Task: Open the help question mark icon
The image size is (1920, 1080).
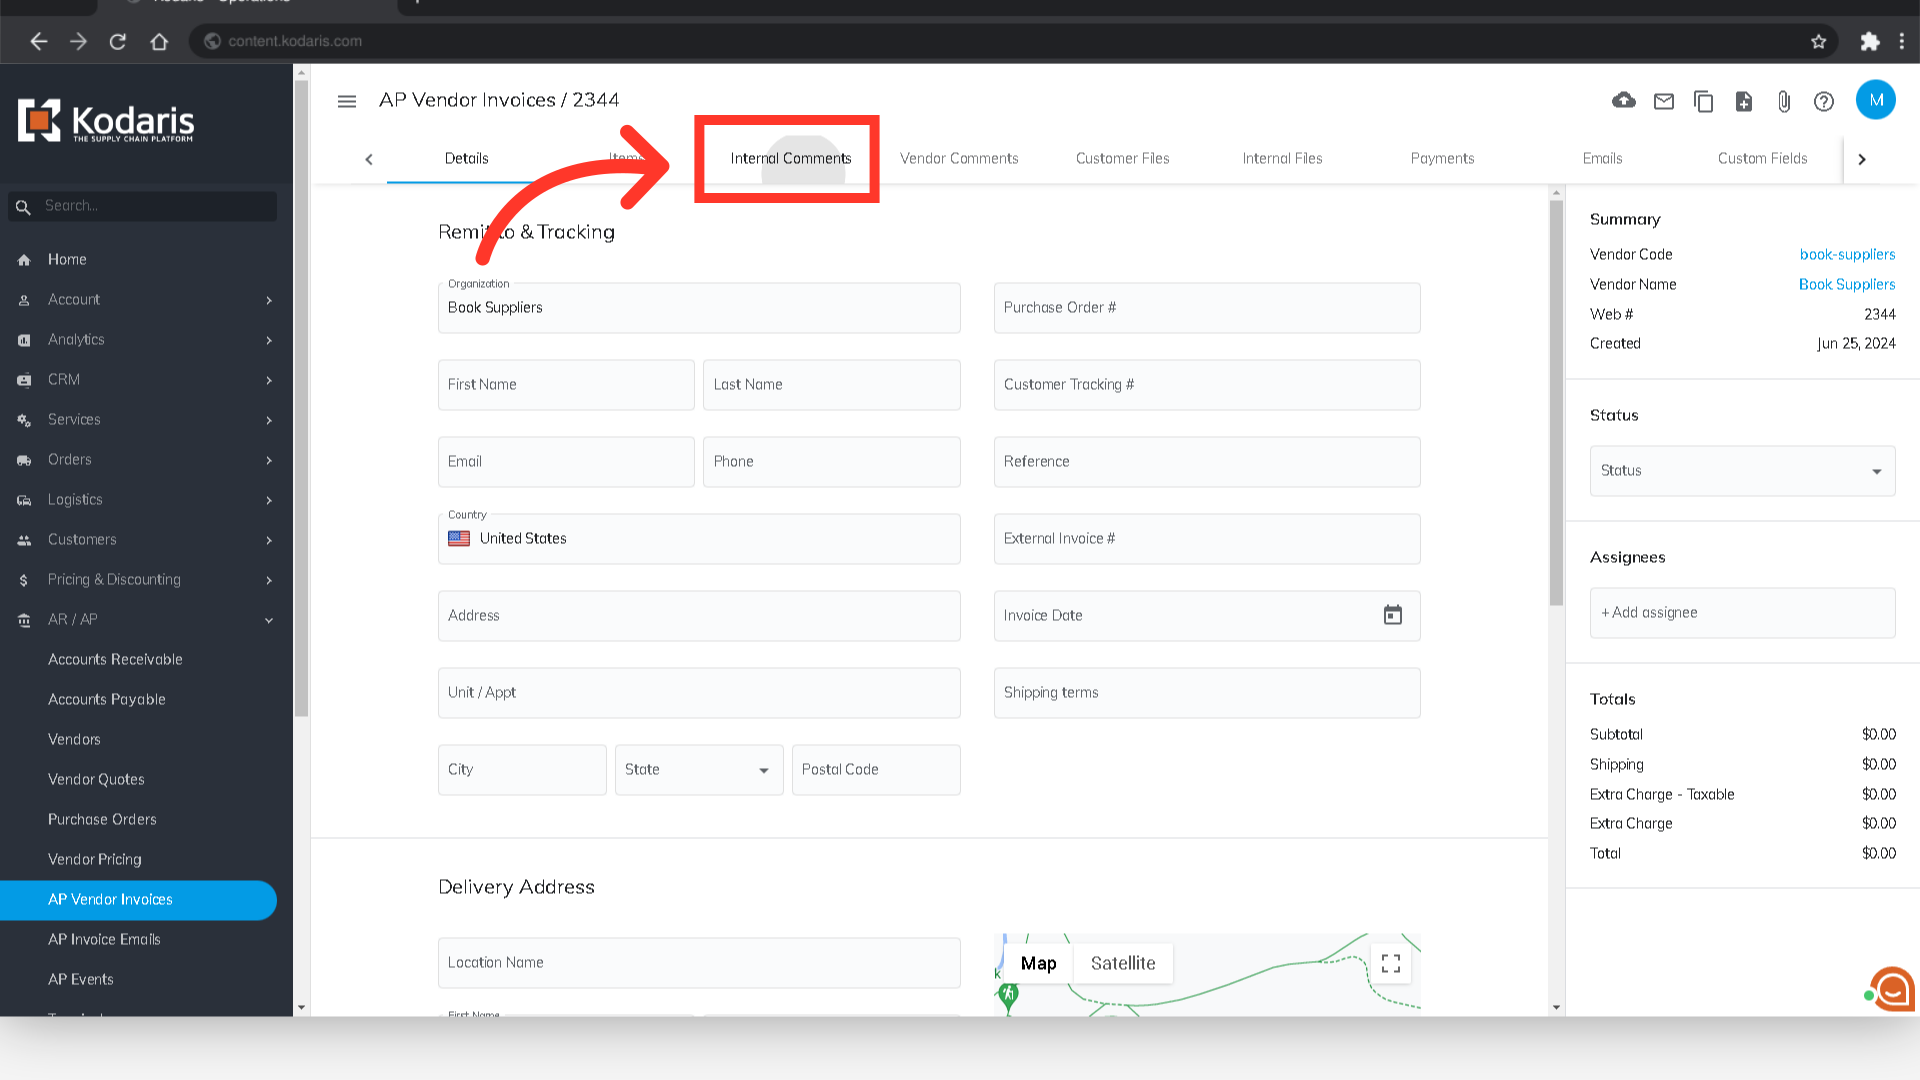Action: pos(1824,101)
